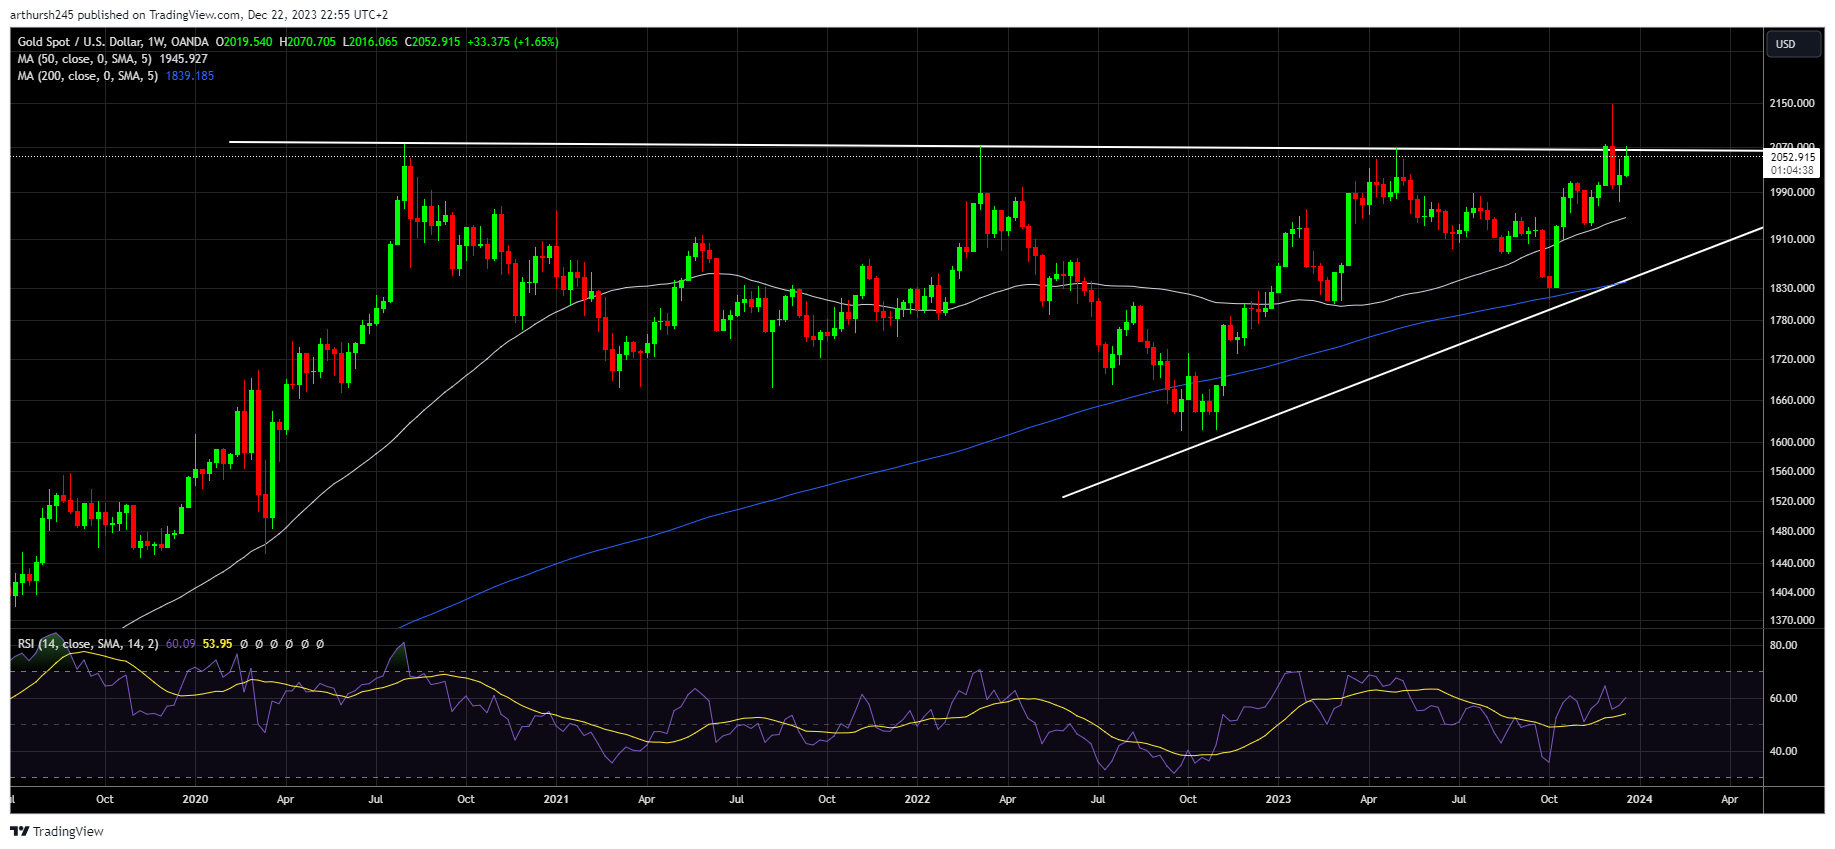Viewport: 1835px width, 849px height.
Task: Open the USD currency selector
Action: (1792, 44)
